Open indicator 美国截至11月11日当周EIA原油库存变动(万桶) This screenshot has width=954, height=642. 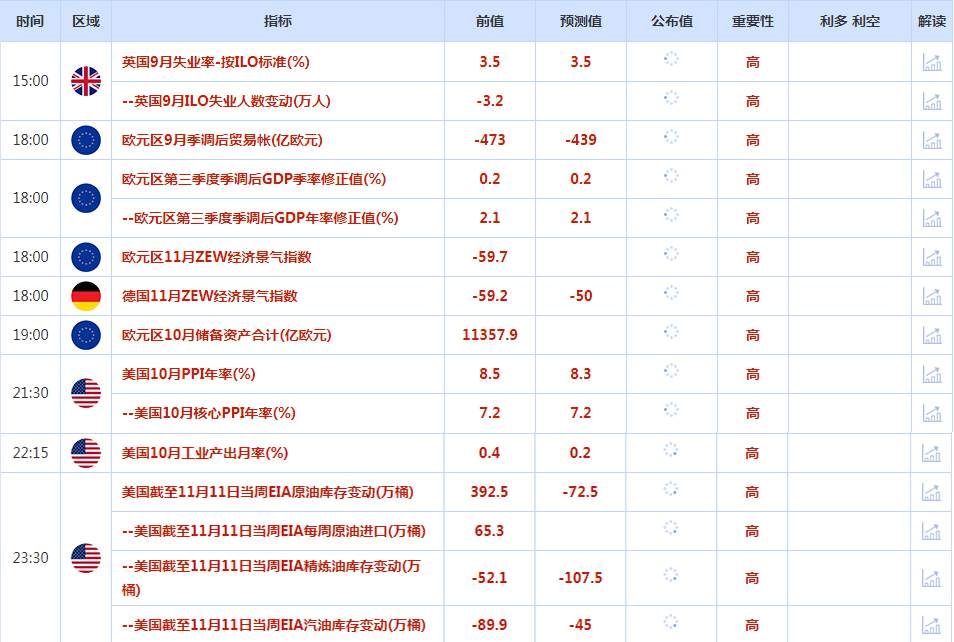[267, 492]
